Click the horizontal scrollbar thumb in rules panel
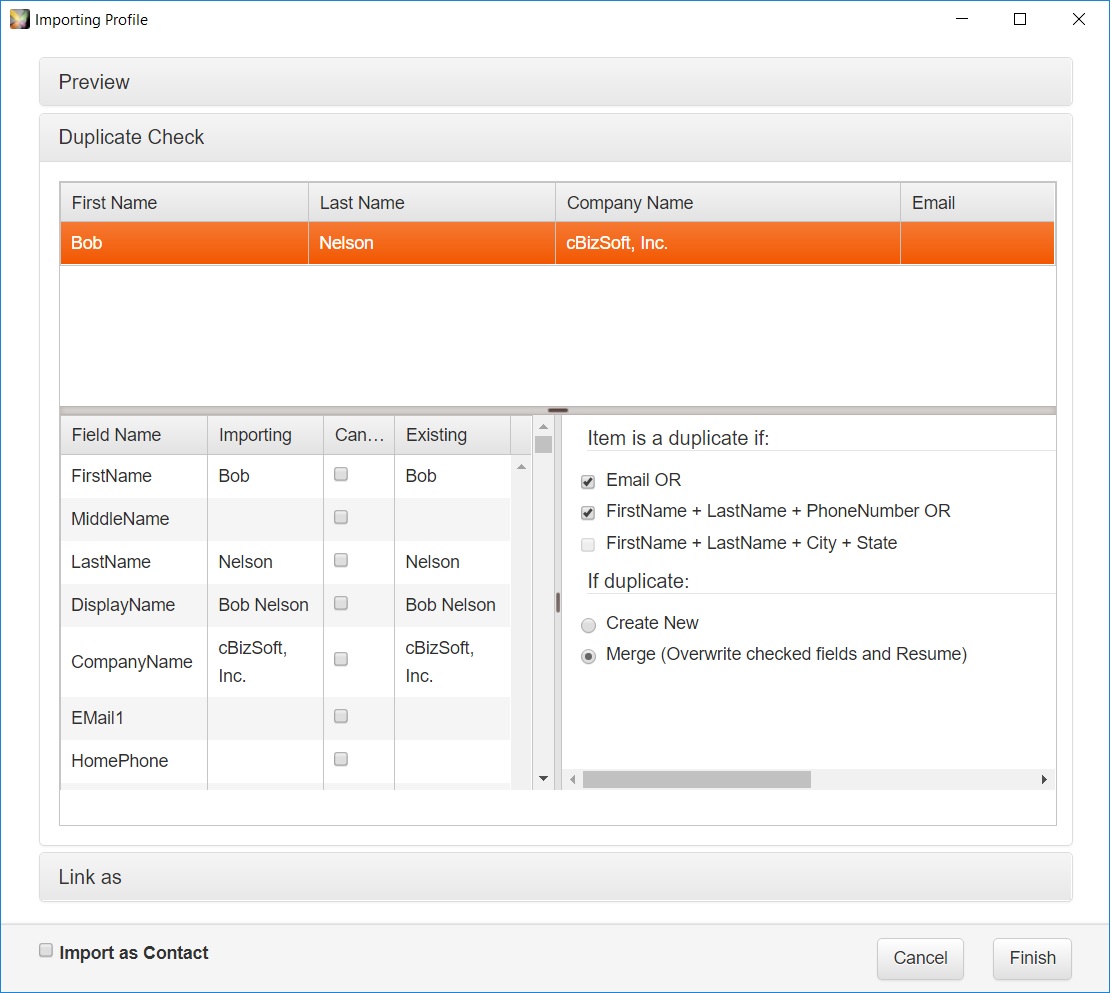Screen dimensions: 1111x993 (x=697, y=780)
